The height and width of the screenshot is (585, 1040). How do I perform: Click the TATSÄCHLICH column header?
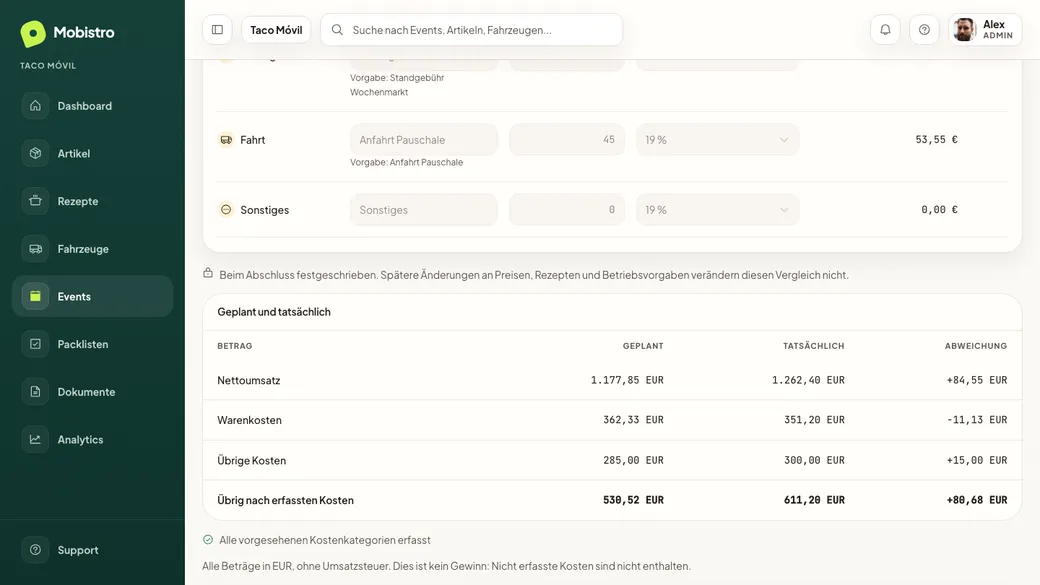click(814, 346)
